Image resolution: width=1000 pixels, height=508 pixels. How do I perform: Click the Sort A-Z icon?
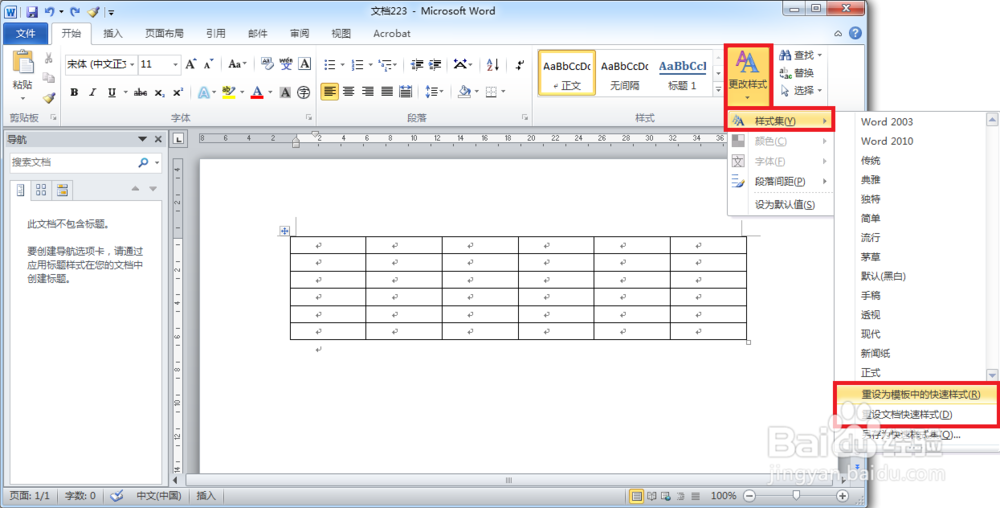493,64
